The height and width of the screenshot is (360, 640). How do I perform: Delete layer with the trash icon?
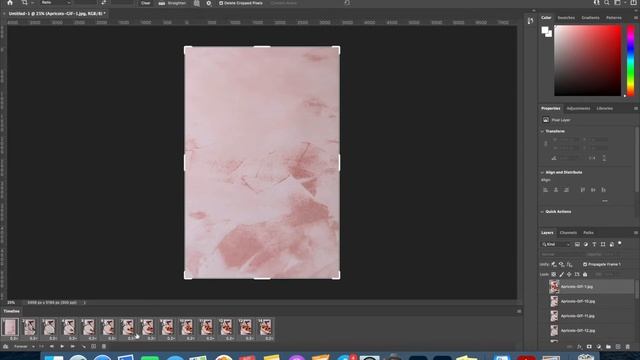point(628,347)
